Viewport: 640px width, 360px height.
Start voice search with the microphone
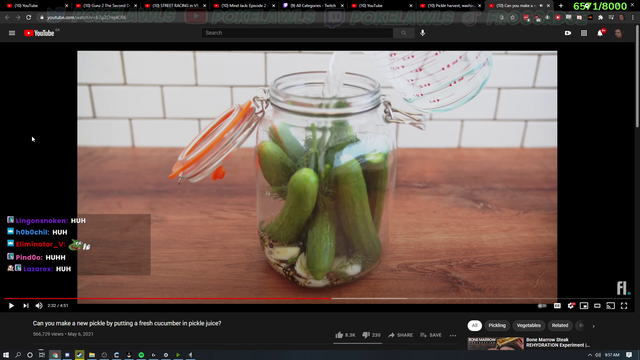(x=422, y=33)
